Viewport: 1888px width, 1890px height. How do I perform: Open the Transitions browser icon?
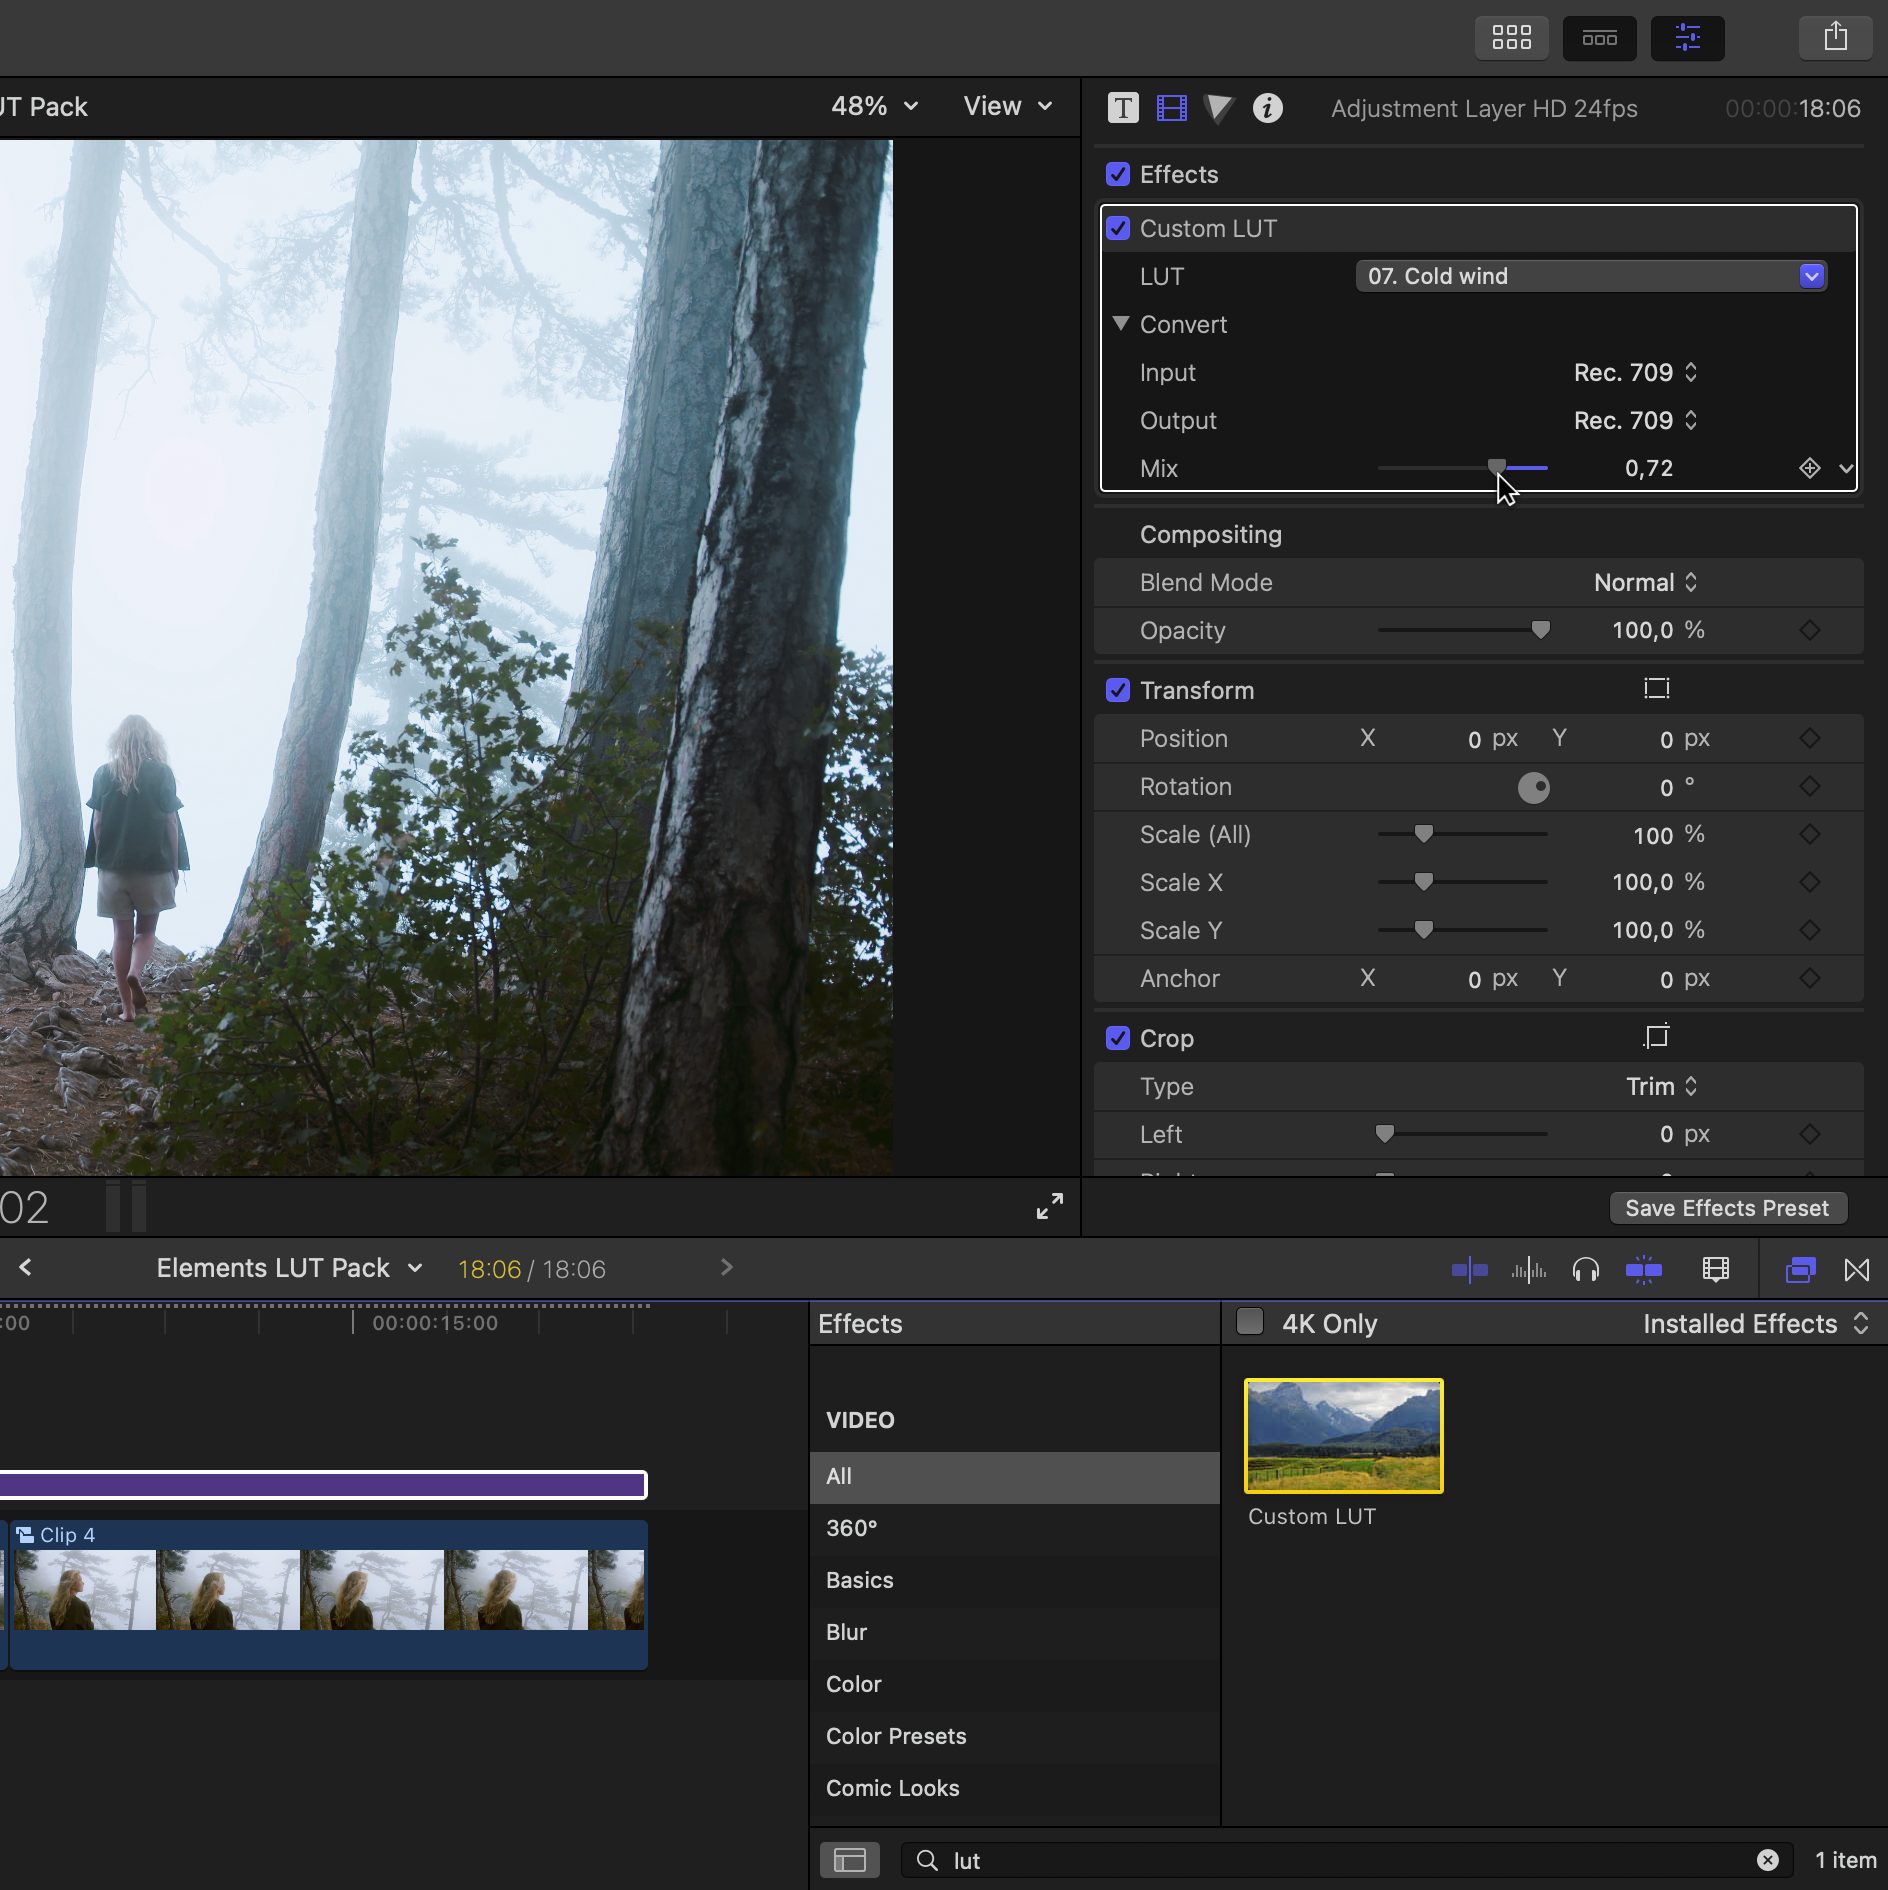(x=1856, y=1270)
